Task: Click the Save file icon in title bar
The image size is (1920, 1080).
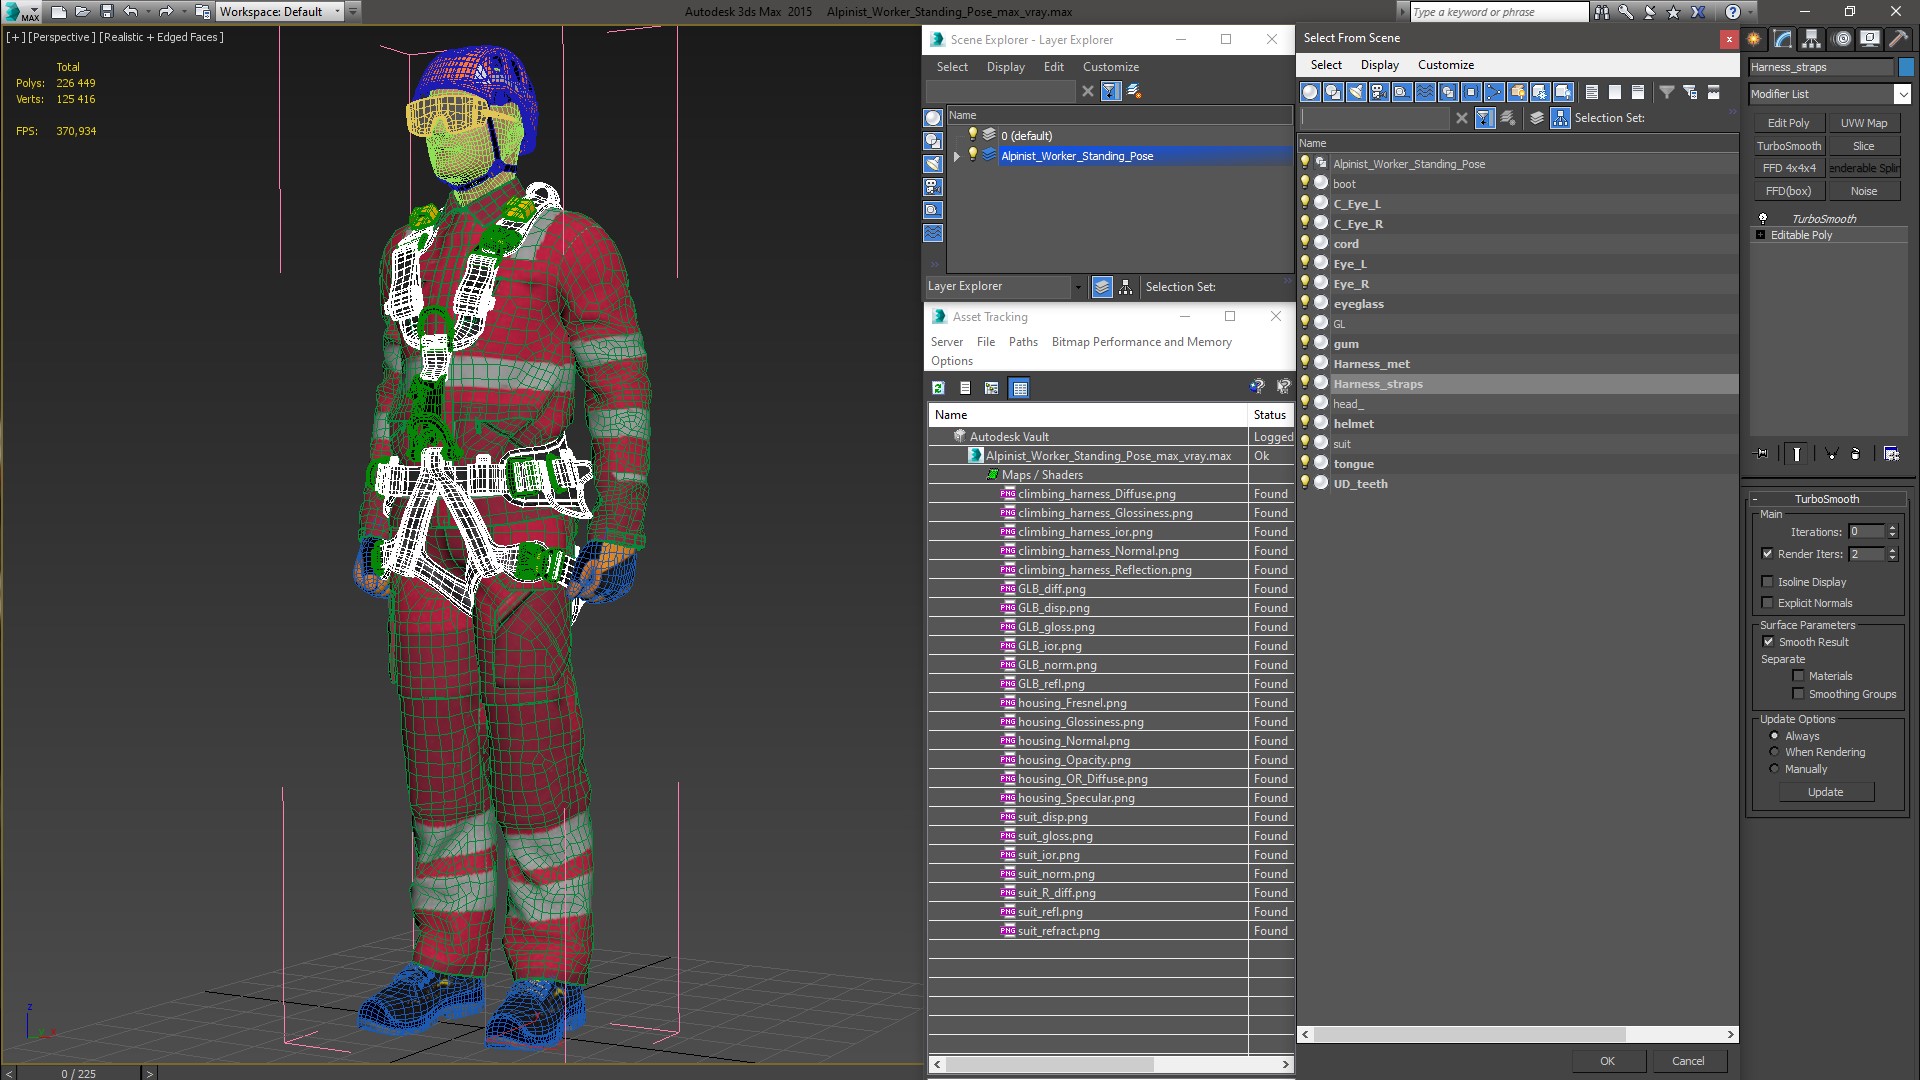Action: 107,12
